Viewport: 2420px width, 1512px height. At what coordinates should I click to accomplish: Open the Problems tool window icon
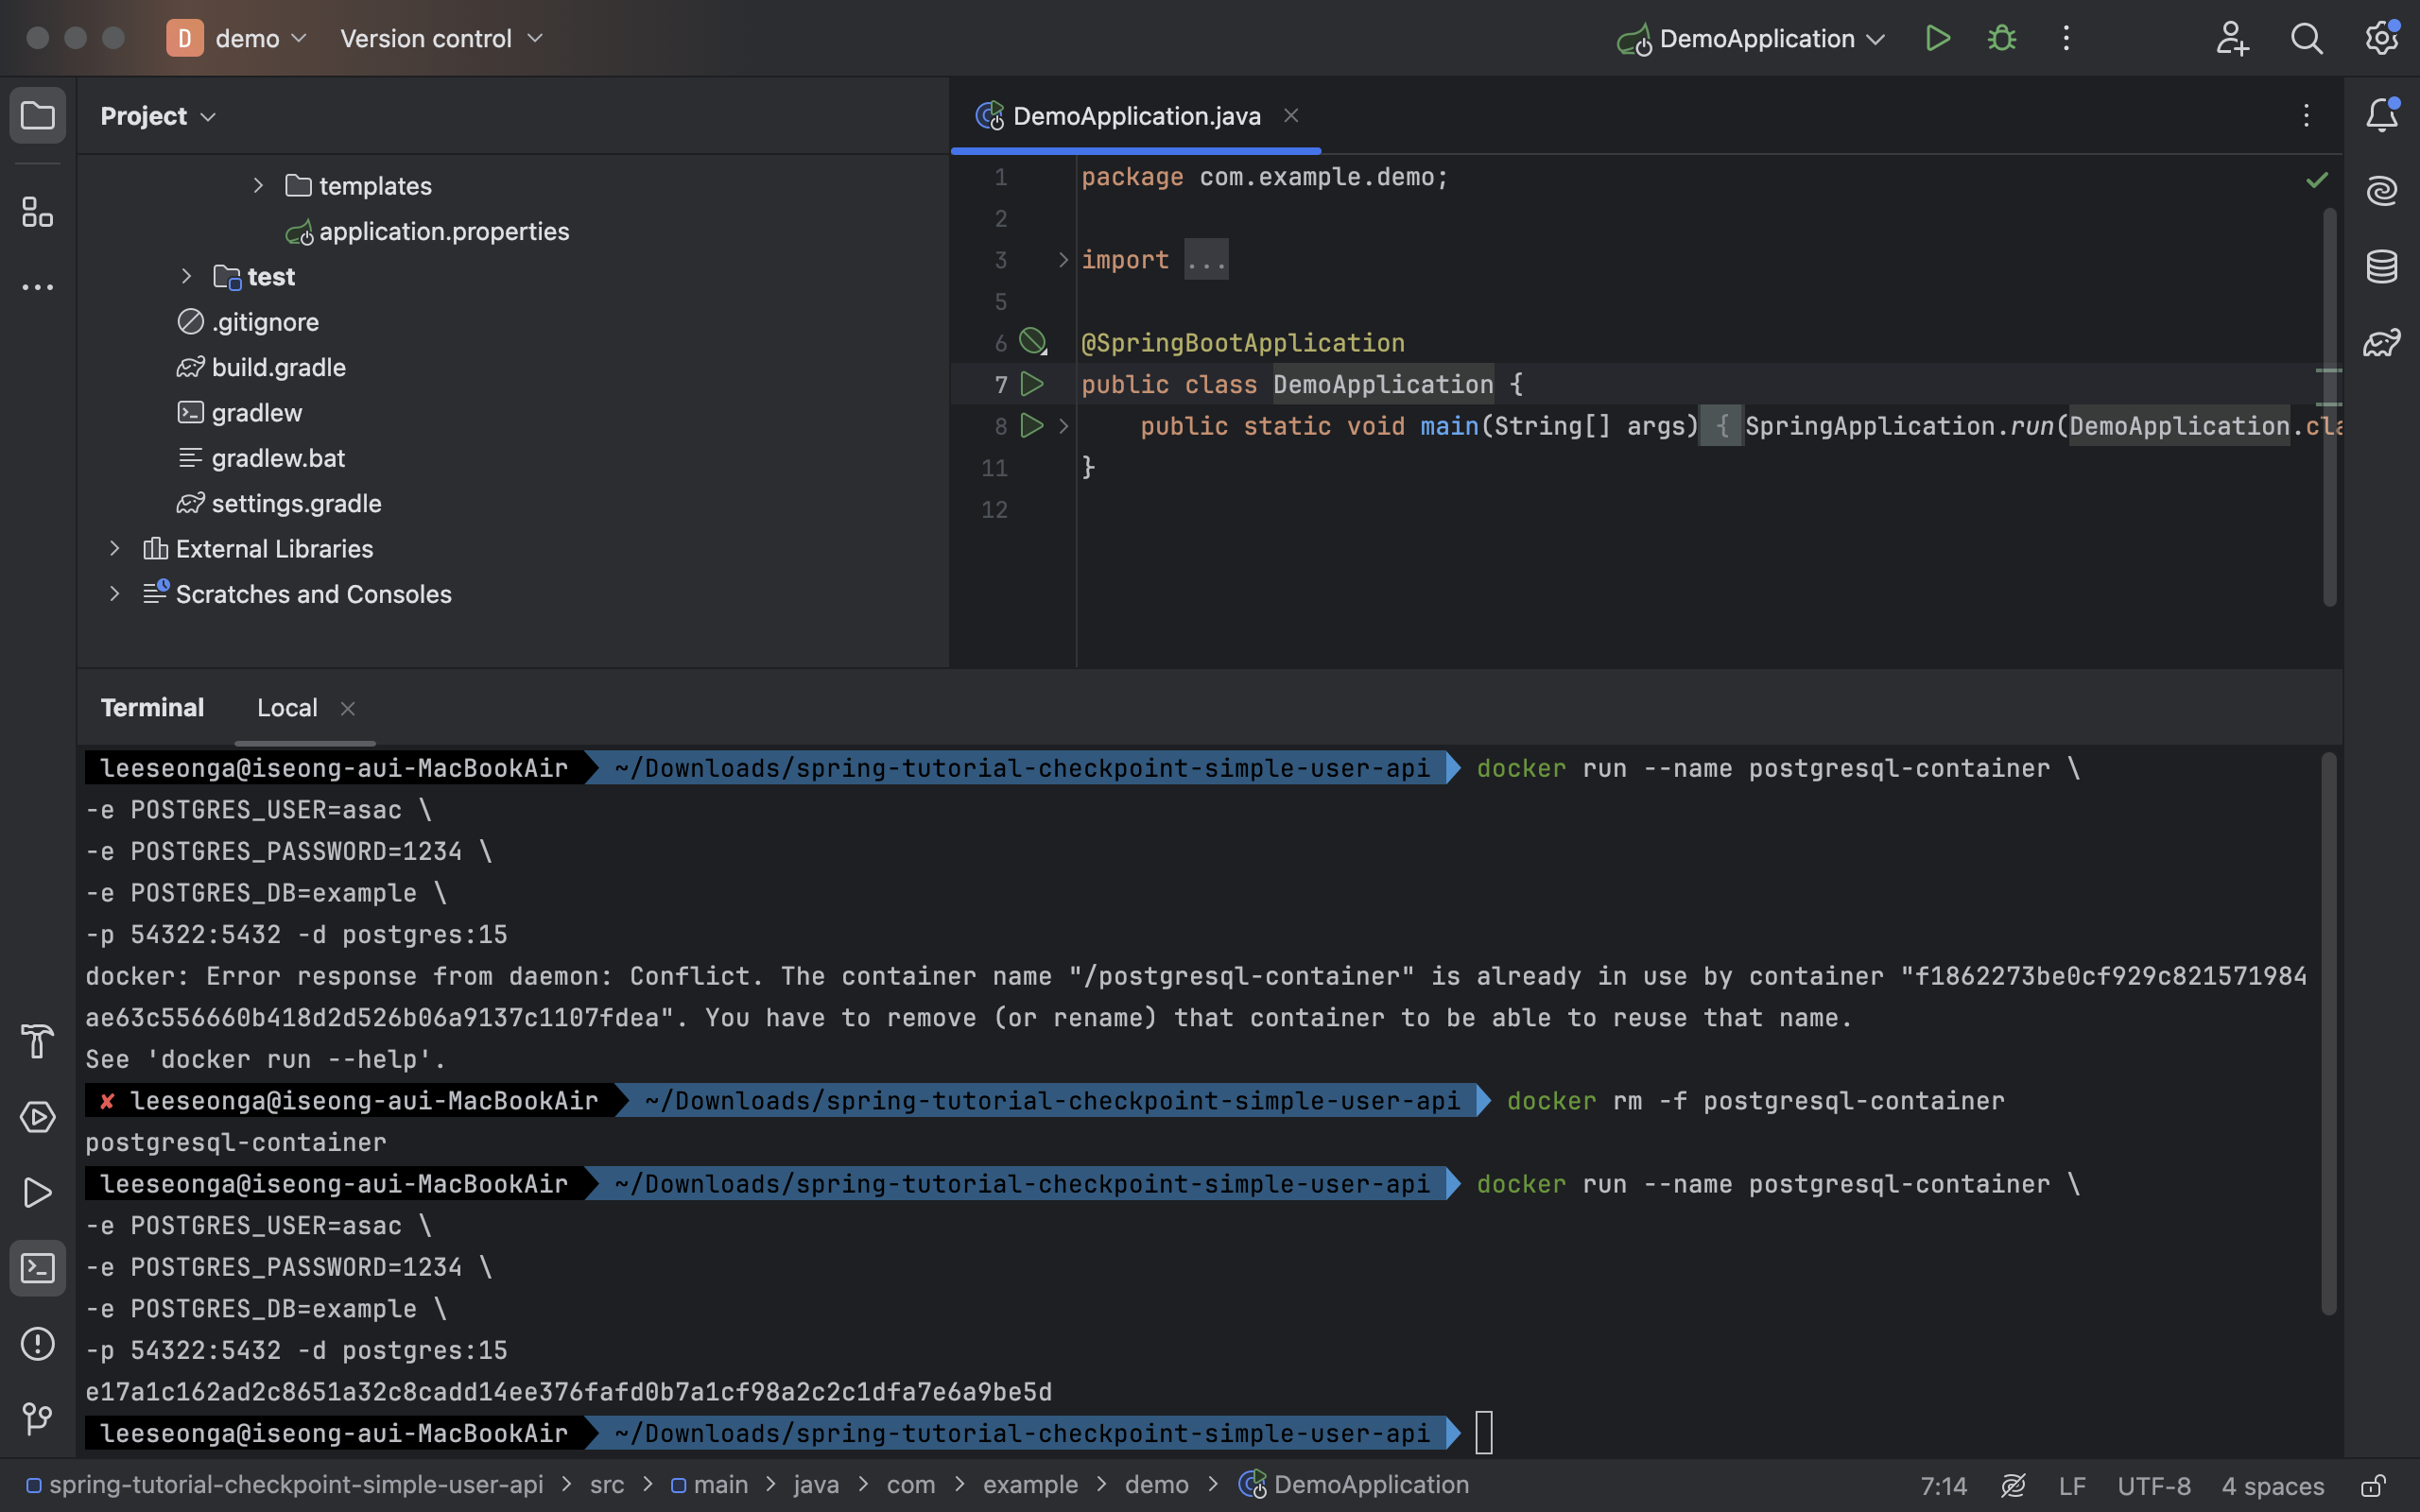tap(37, 1343)
